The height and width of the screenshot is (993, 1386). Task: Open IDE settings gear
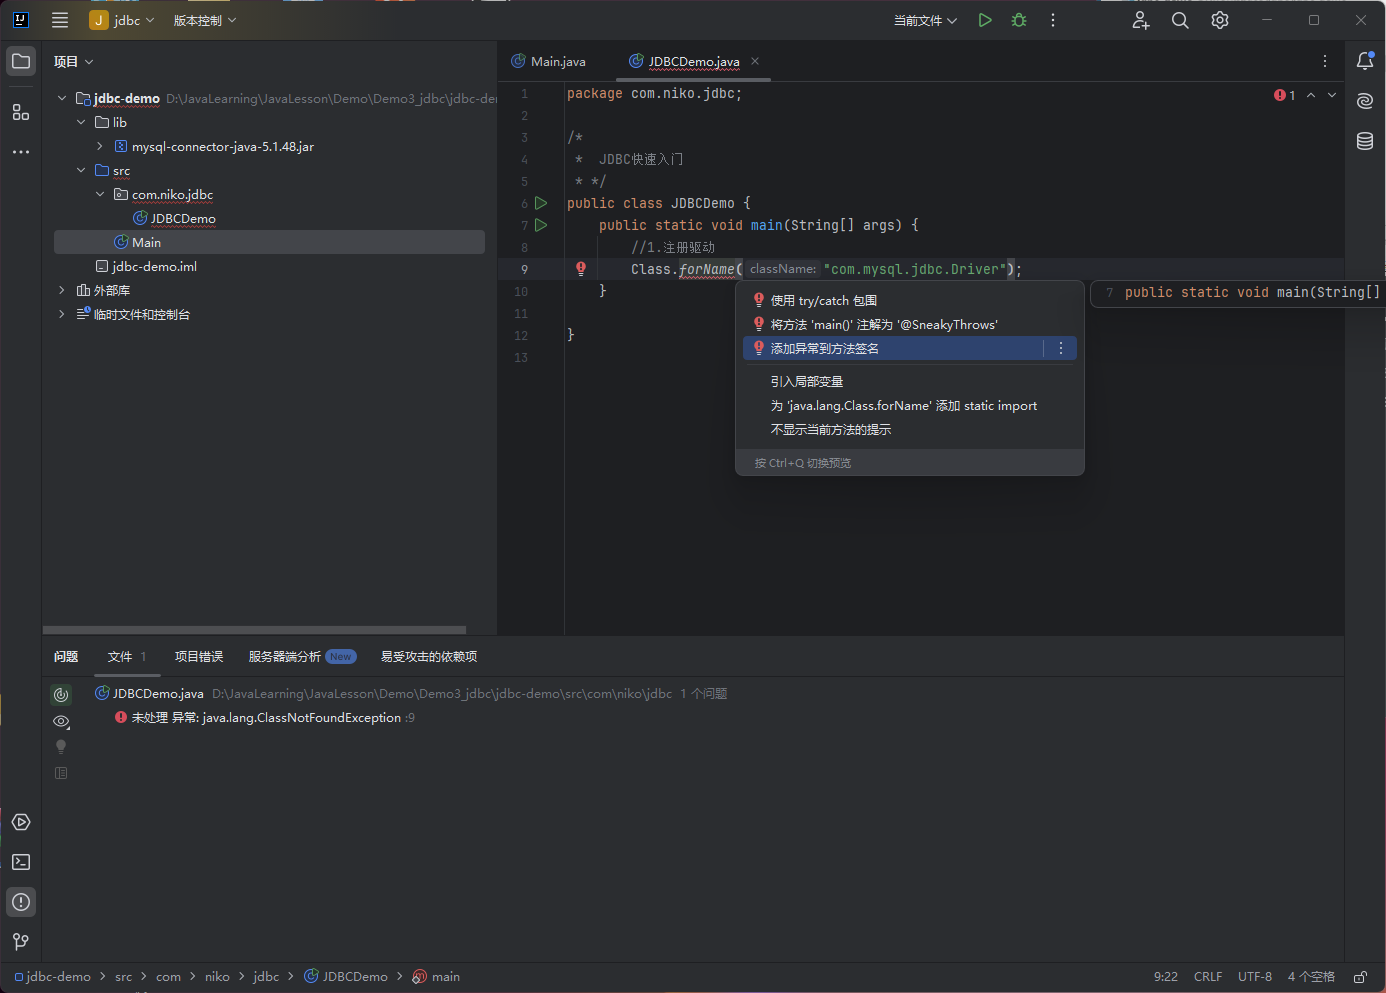point(1220,20)
